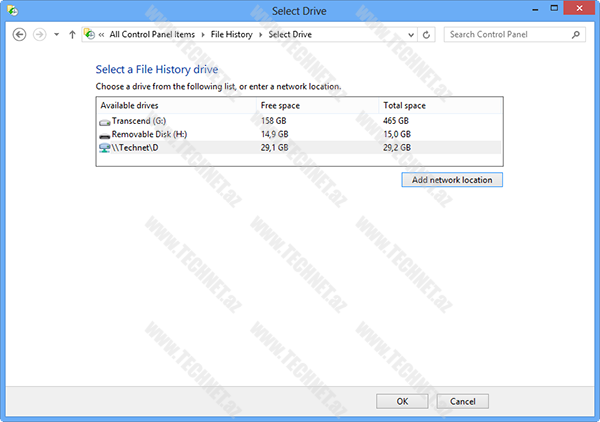Image resolution: width=600 pixels, height=422 pixels.
Task: Click the Back navigation arrow
Action: tap(19, 34)
